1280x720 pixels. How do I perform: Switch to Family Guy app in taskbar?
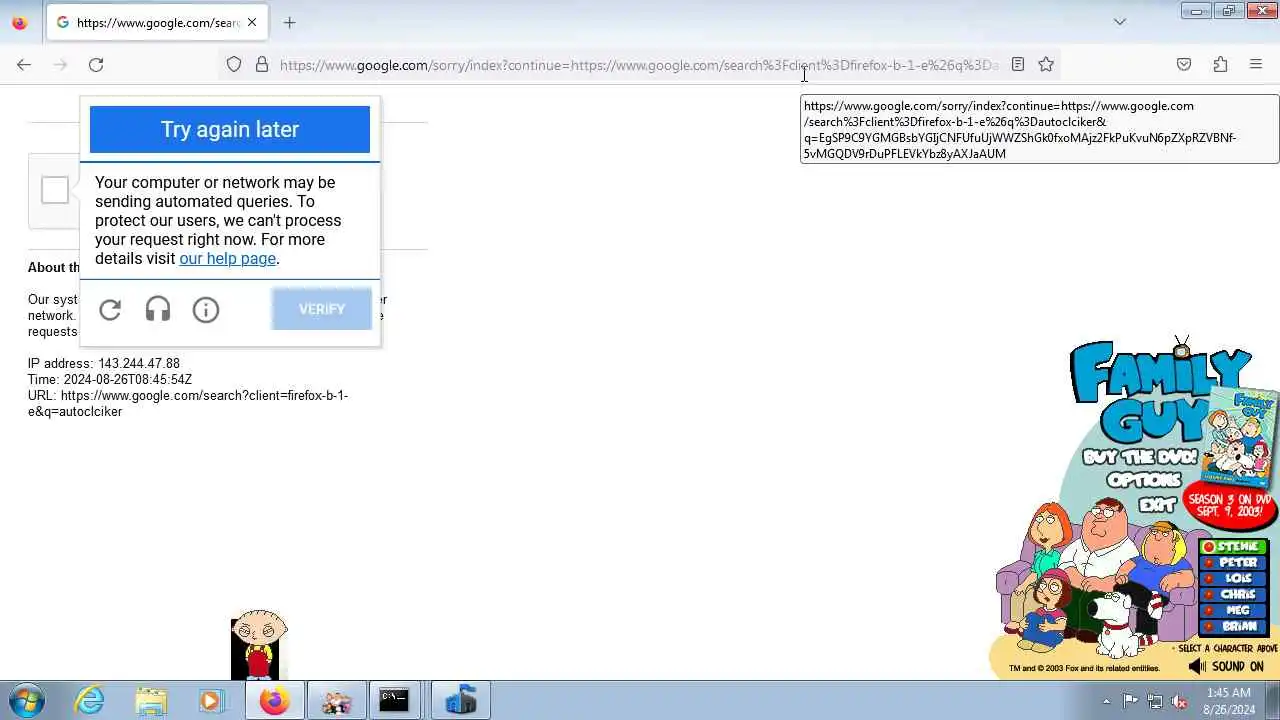(x=336, y=701)
